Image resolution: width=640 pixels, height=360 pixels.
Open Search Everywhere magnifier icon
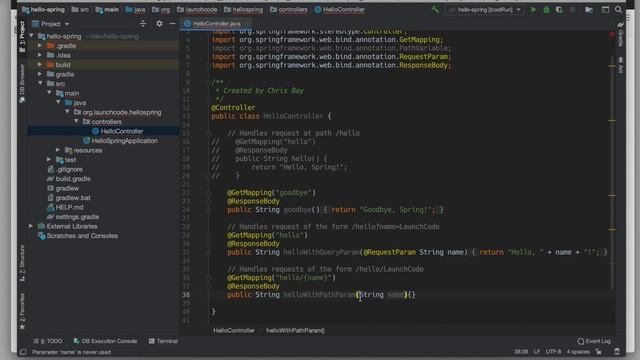[x=619, y=9]
